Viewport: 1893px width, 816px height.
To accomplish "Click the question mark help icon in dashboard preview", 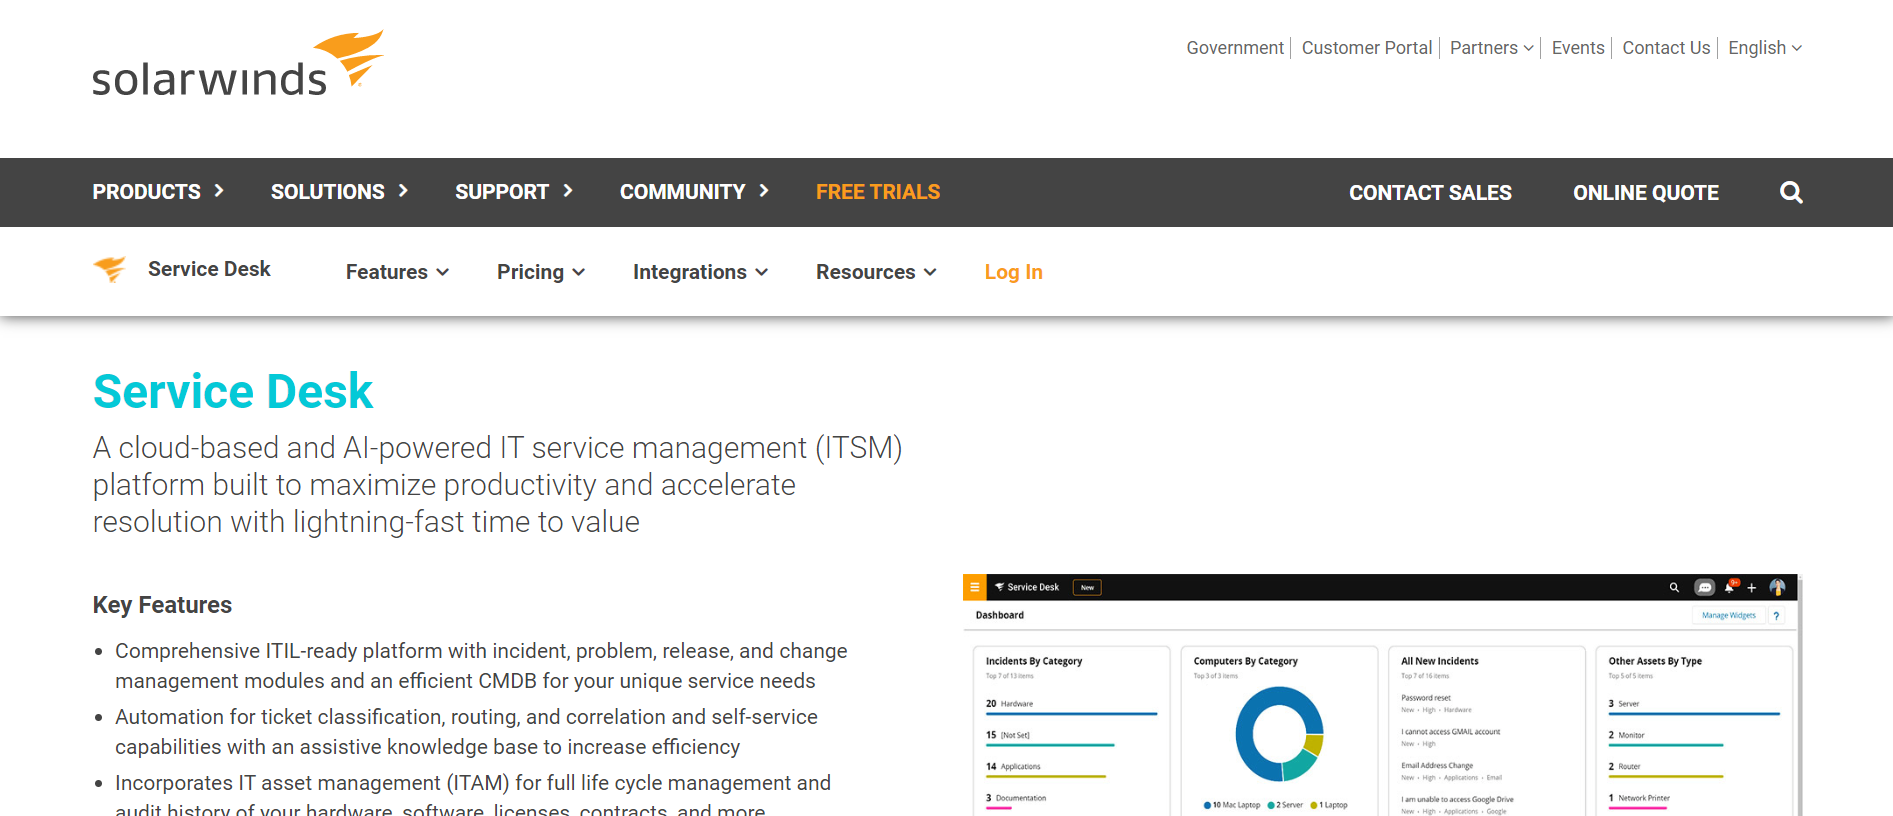I will point(1776,616).
